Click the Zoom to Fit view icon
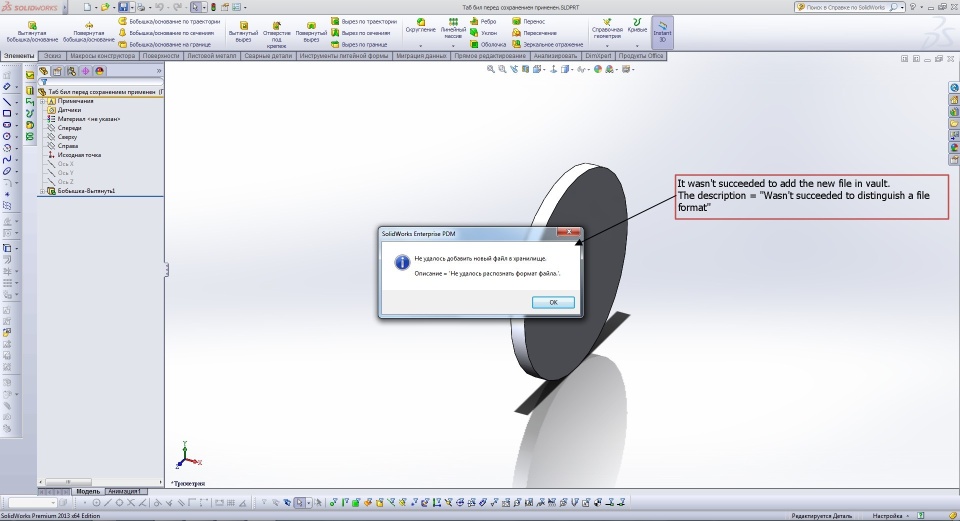960x521 pixels. coord(490,69)
